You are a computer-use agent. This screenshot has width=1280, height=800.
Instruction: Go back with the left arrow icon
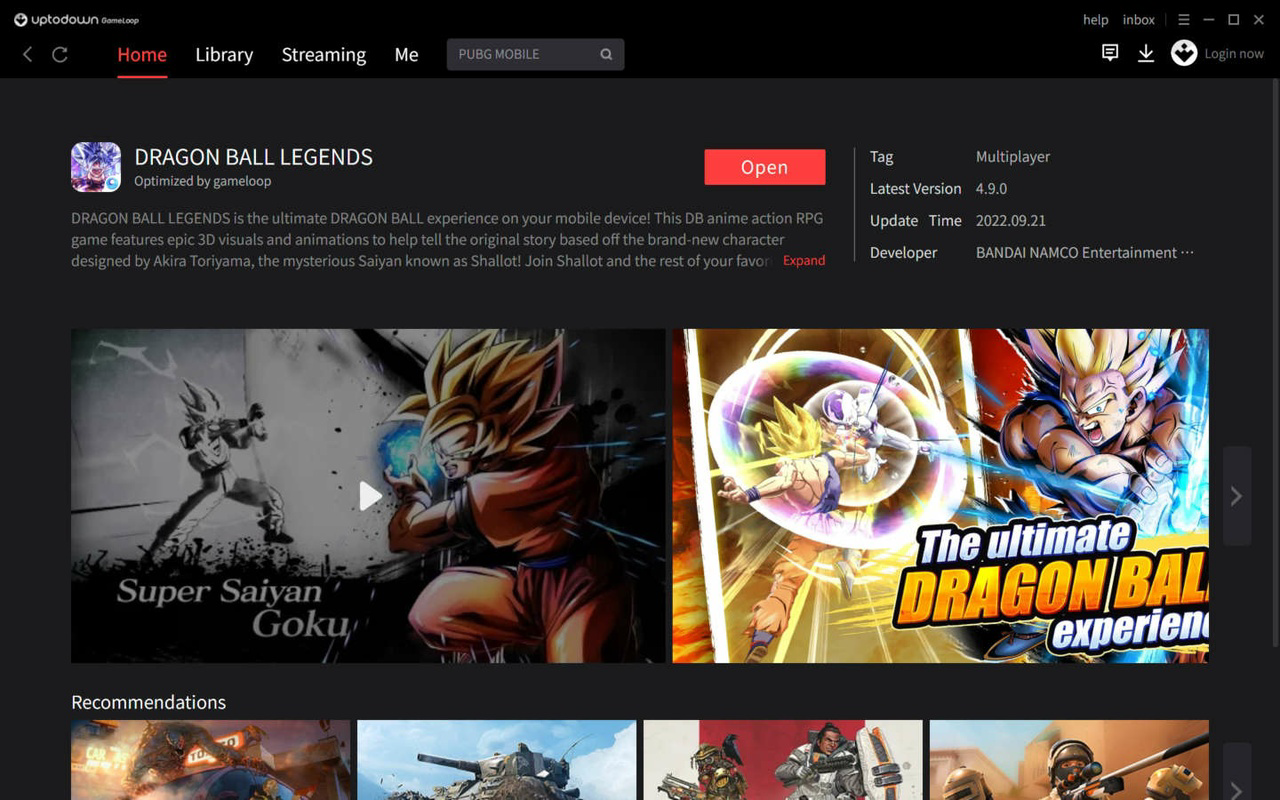[28, 54]
